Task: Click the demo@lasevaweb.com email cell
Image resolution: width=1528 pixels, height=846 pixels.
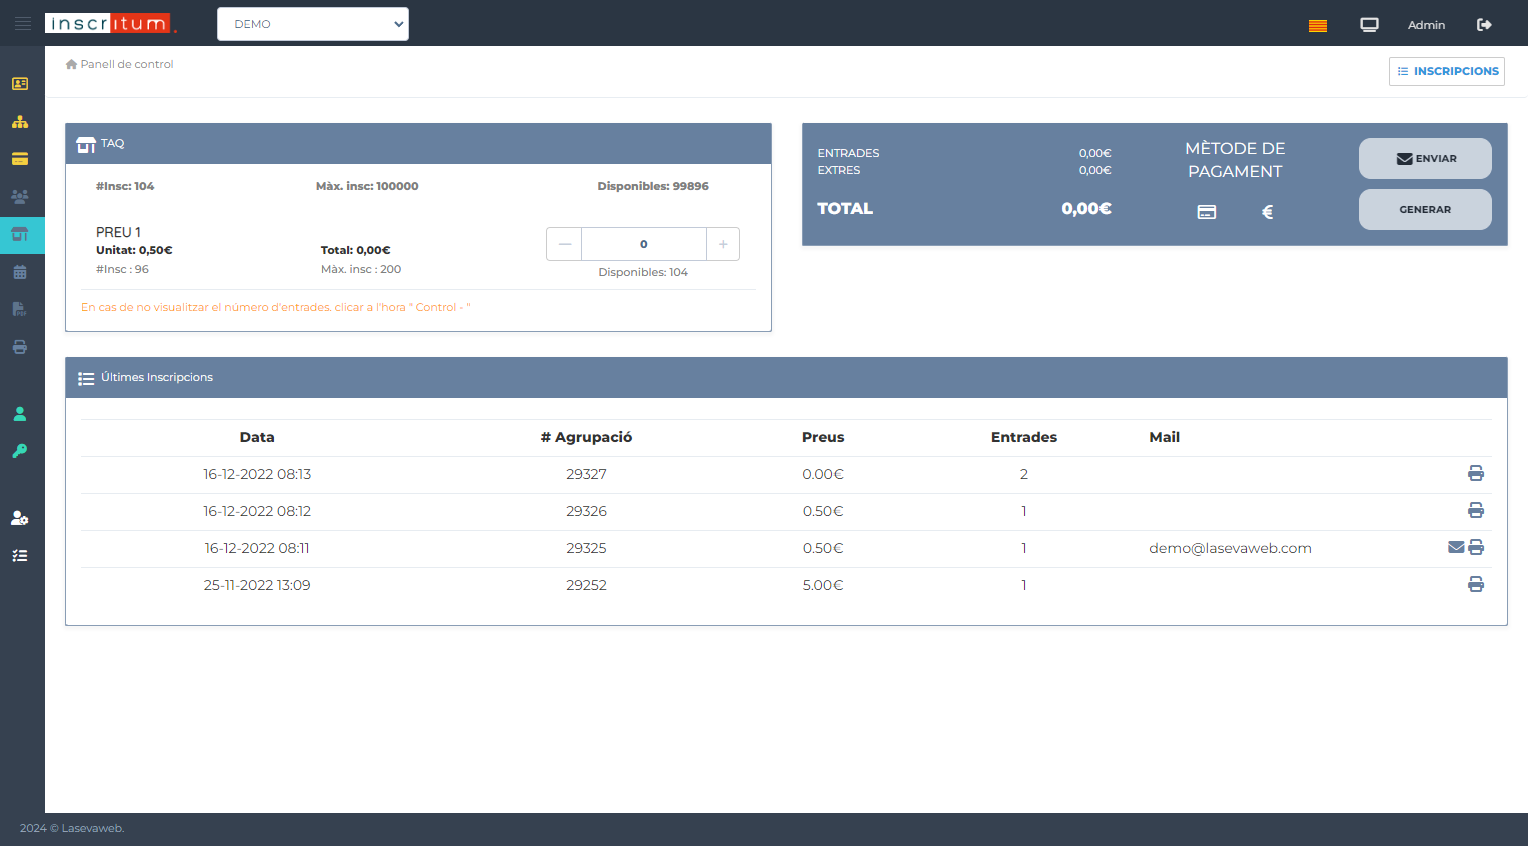Action: 1230,548
